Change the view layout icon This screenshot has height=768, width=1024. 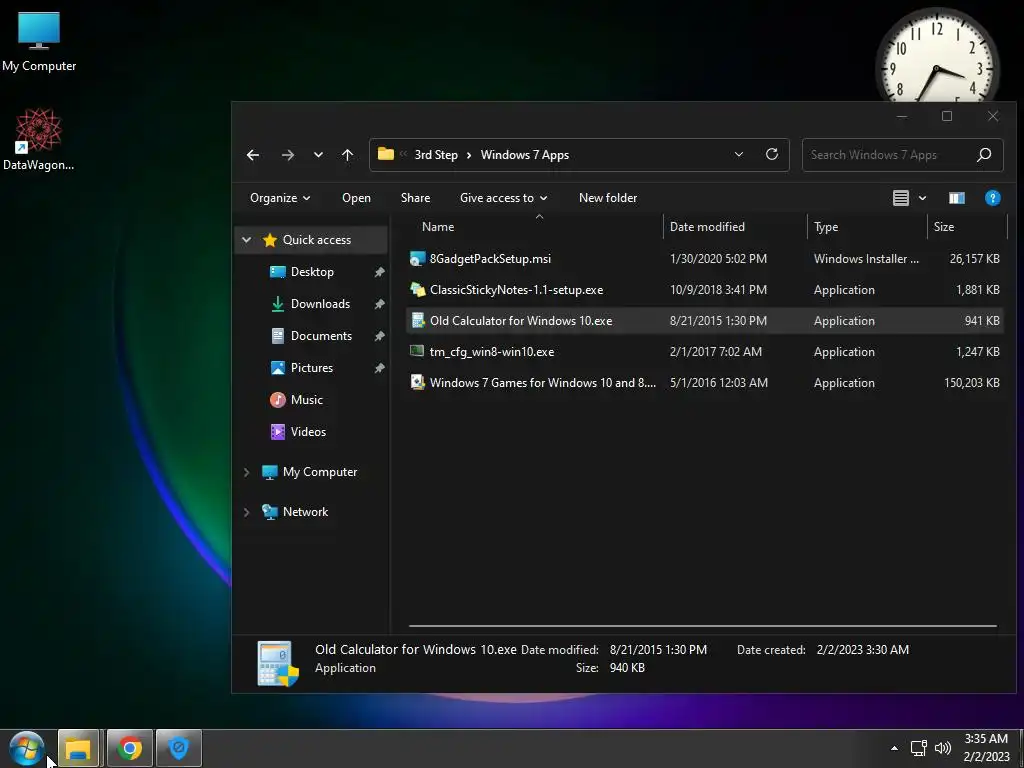point(901,198)
